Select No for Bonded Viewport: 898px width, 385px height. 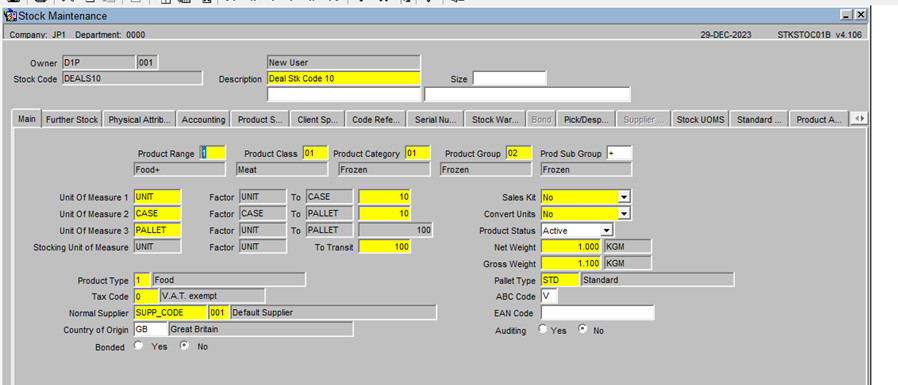[x=184, y=346]
